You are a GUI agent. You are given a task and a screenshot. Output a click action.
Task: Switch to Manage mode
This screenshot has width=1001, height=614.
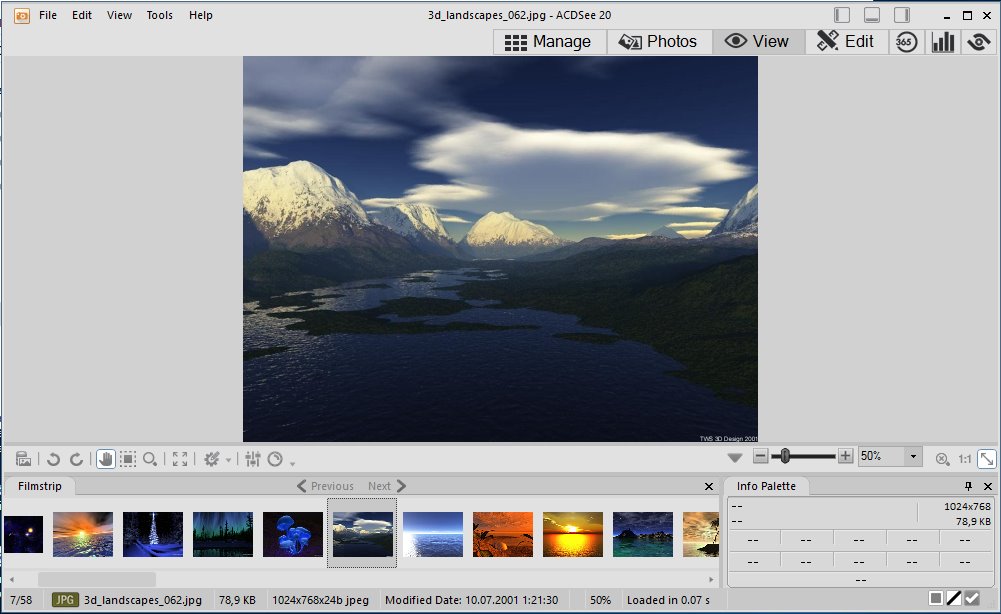[x=550, y=41]
